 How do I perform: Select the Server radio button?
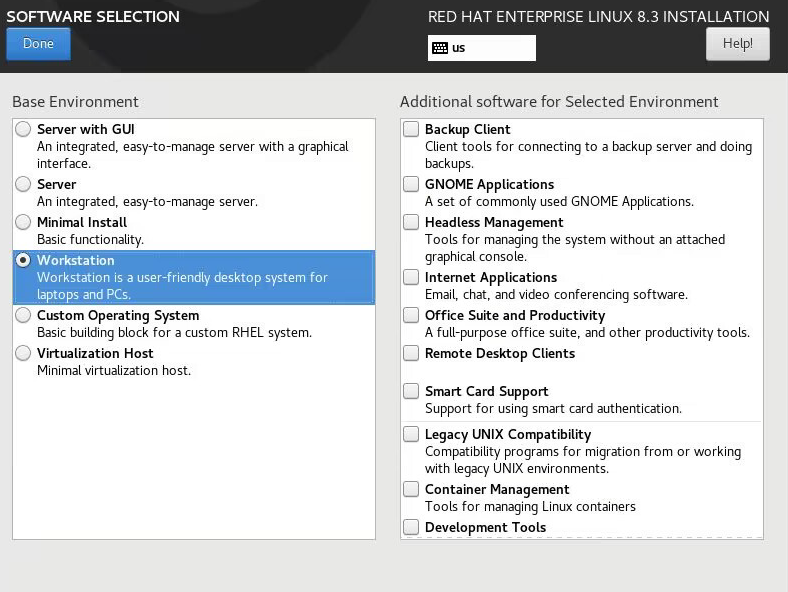[x=23, y=184]
